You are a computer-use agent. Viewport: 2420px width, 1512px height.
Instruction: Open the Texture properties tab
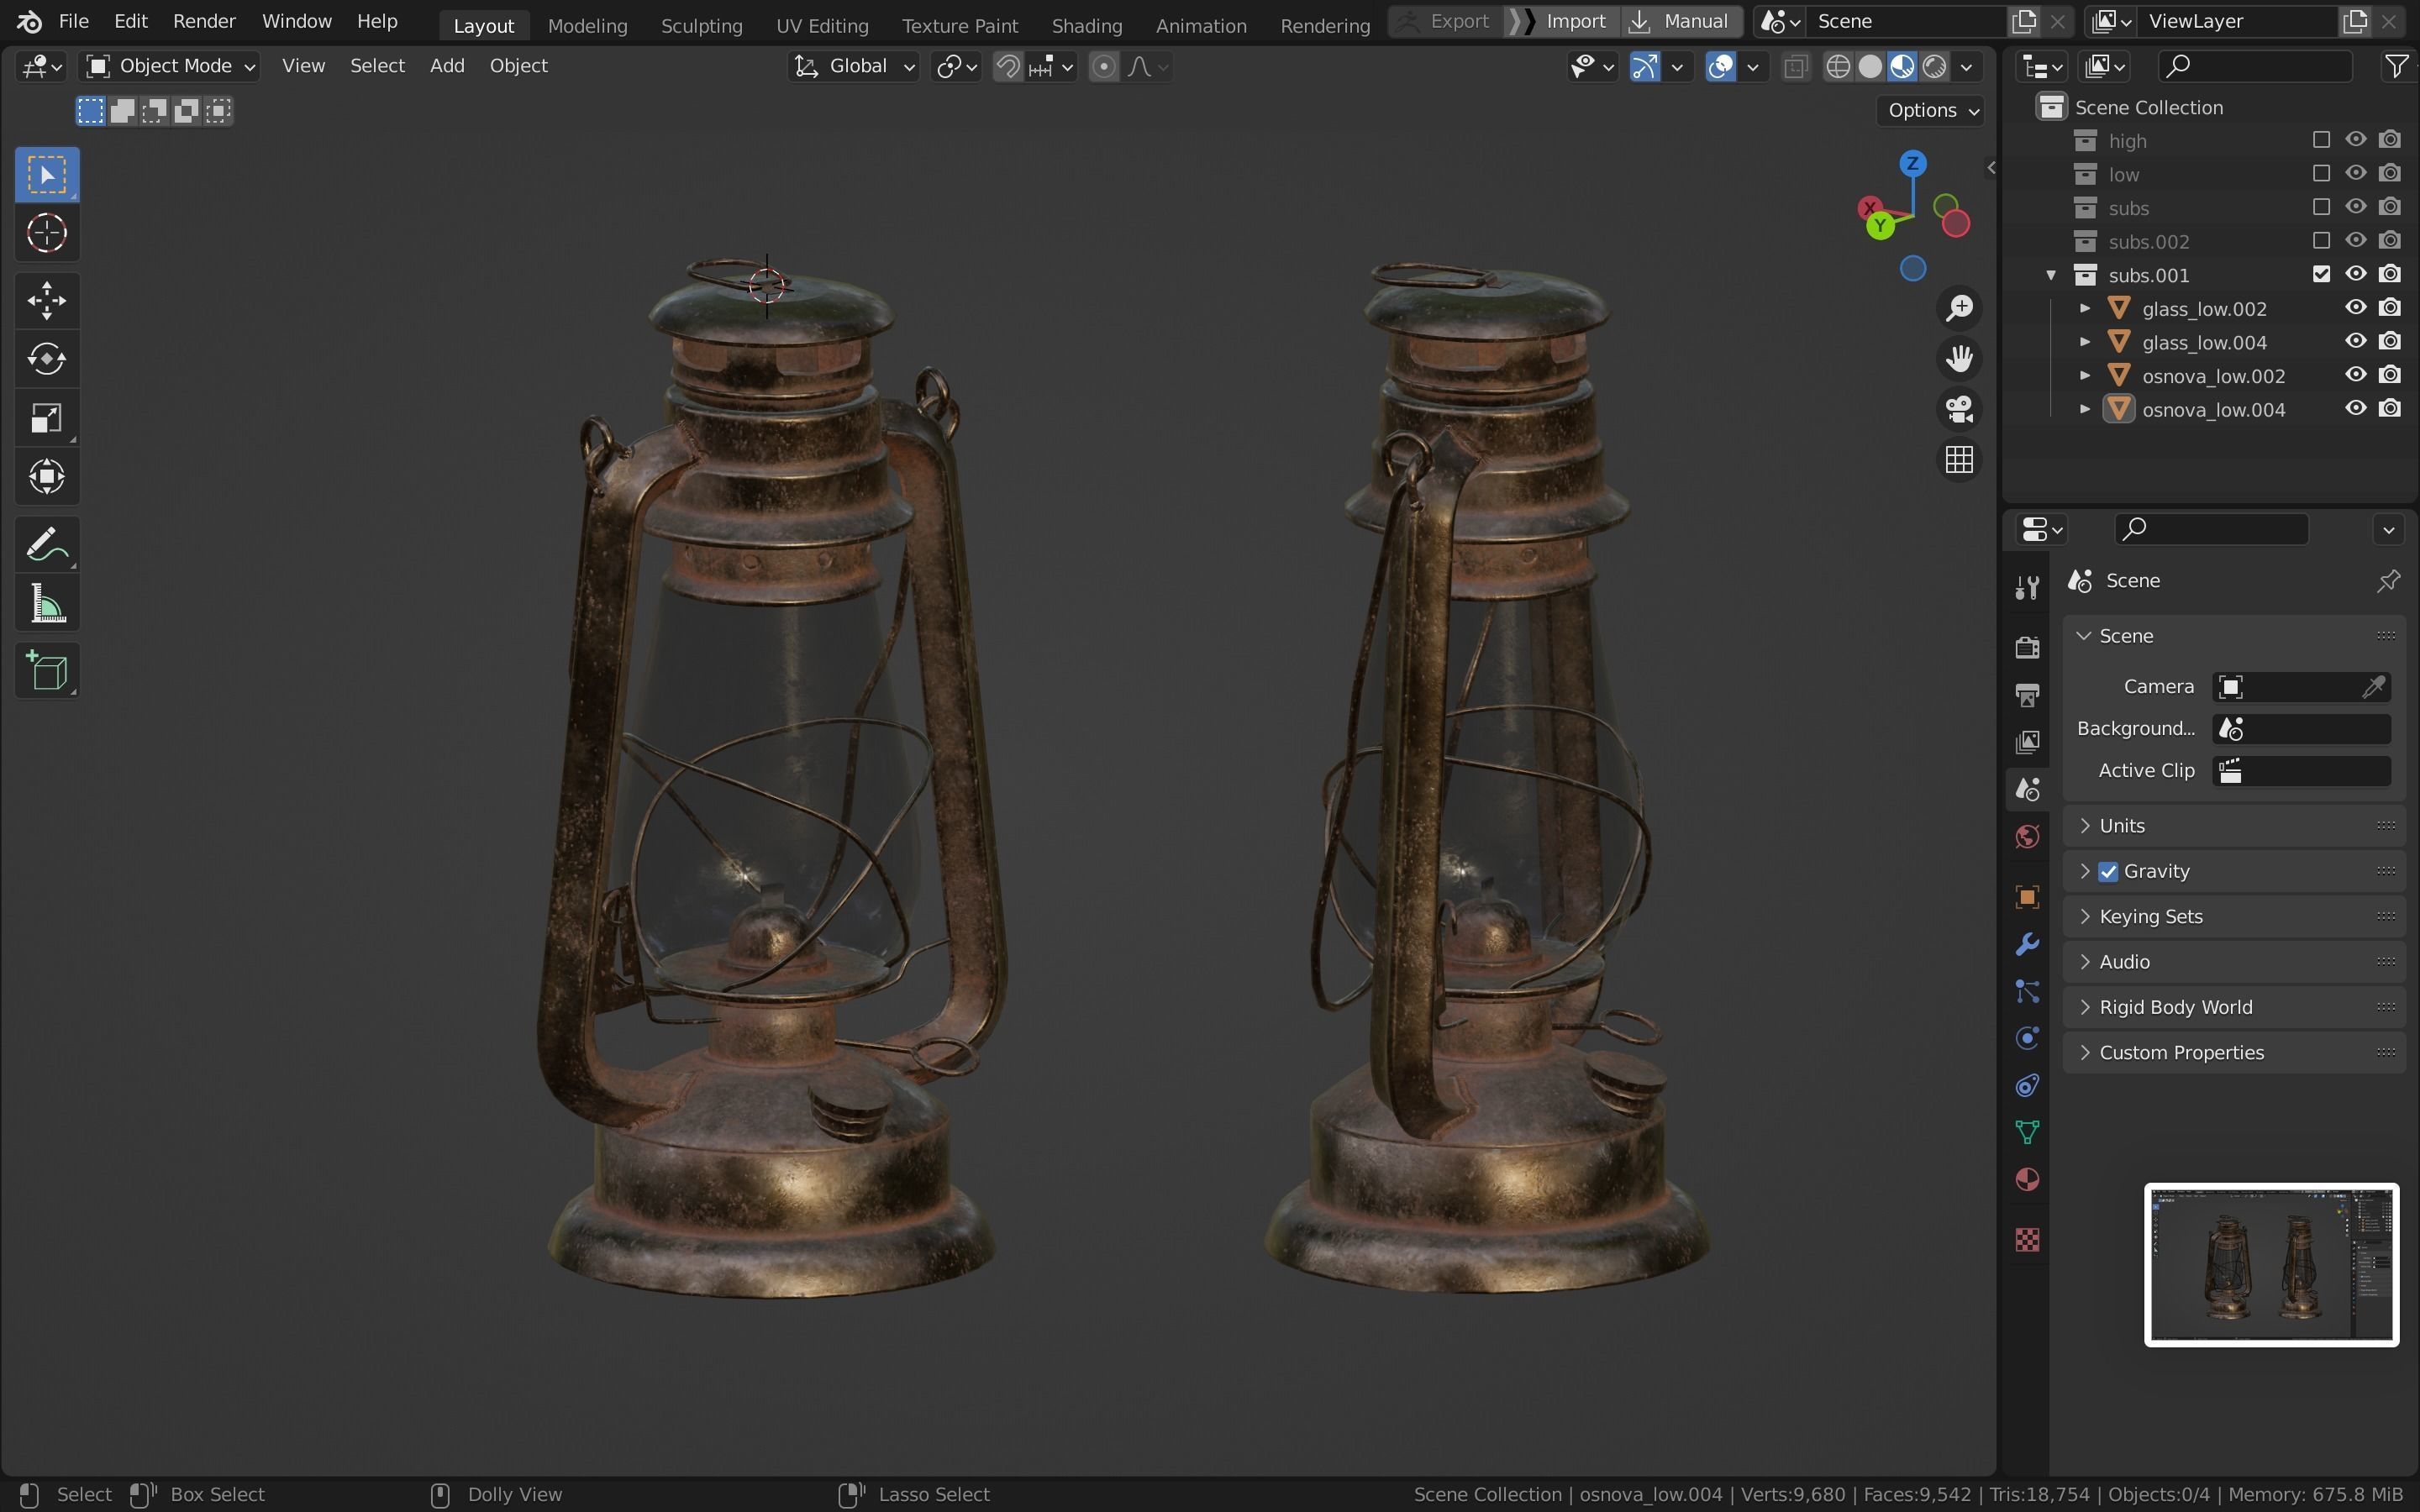coord(2027,1240)
